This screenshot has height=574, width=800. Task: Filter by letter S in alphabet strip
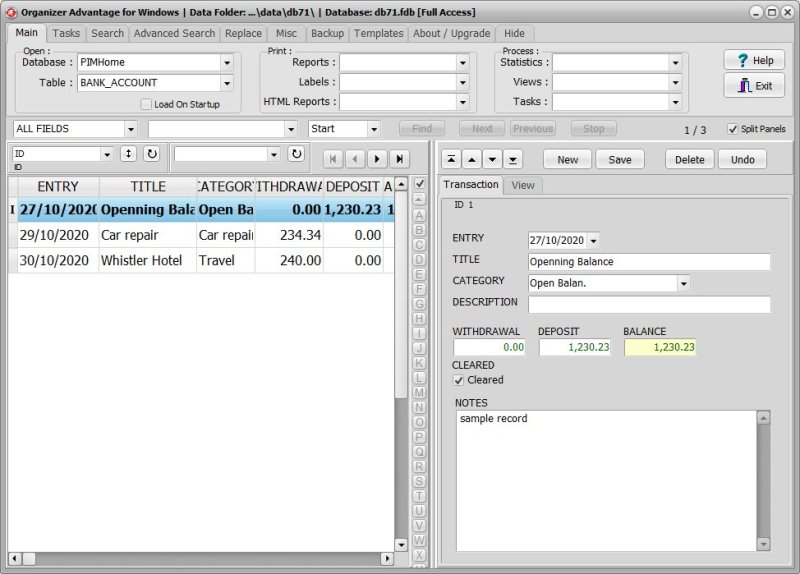[x=419, y=481]
